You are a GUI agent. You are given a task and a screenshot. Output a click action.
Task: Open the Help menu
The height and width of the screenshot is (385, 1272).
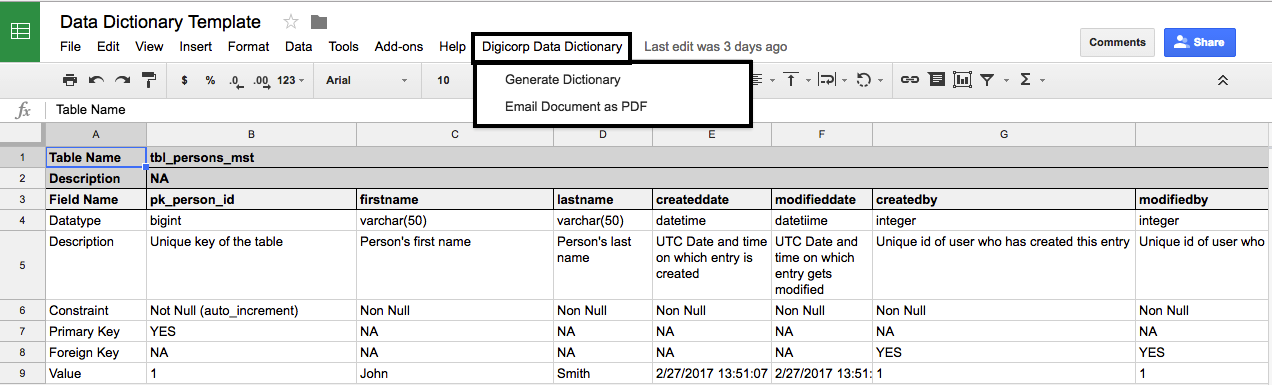452,46
